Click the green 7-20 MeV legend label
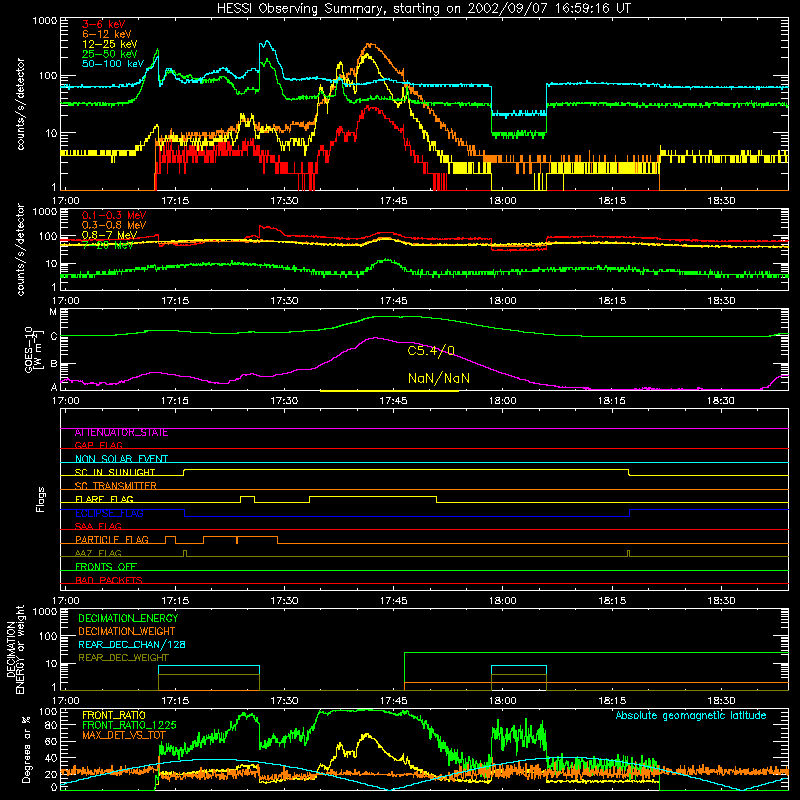This screenshot has width=800, height=800. point(108,245)
